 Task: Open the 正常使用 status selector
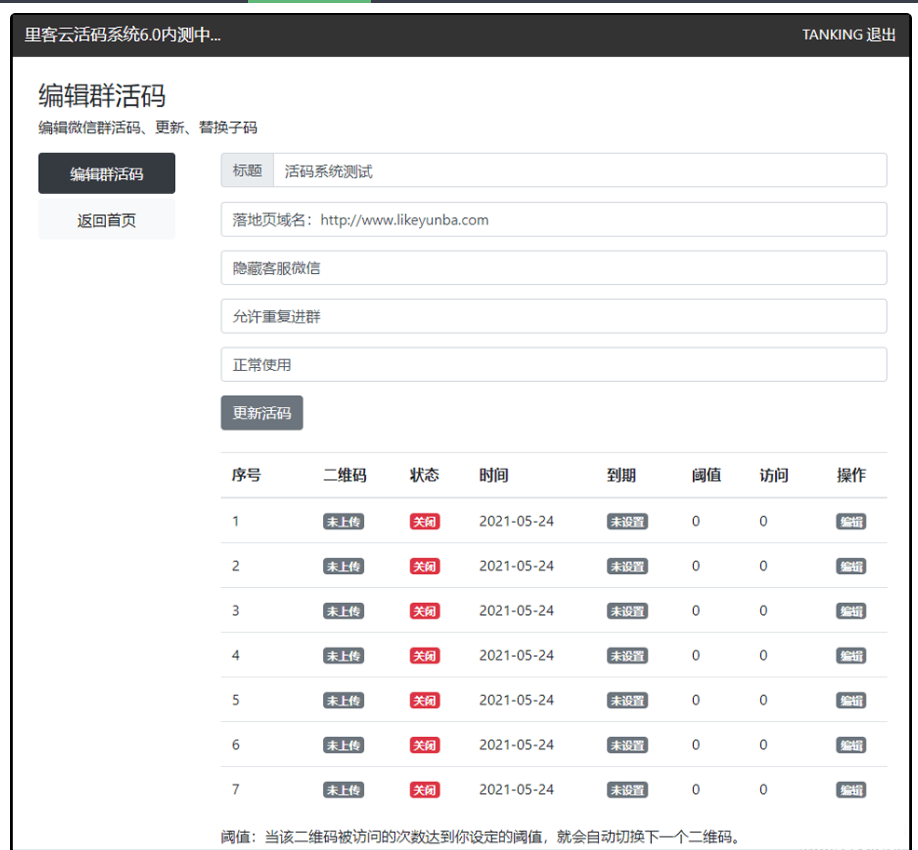click(553, 364)
